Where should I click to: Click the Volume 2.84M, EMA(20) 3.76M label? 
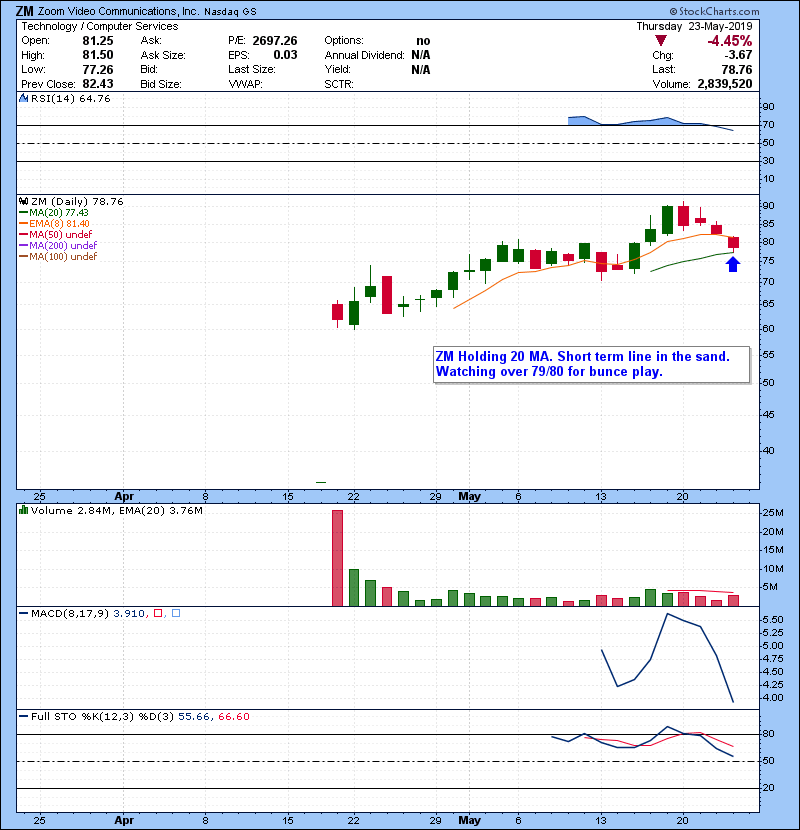[116, 510]
